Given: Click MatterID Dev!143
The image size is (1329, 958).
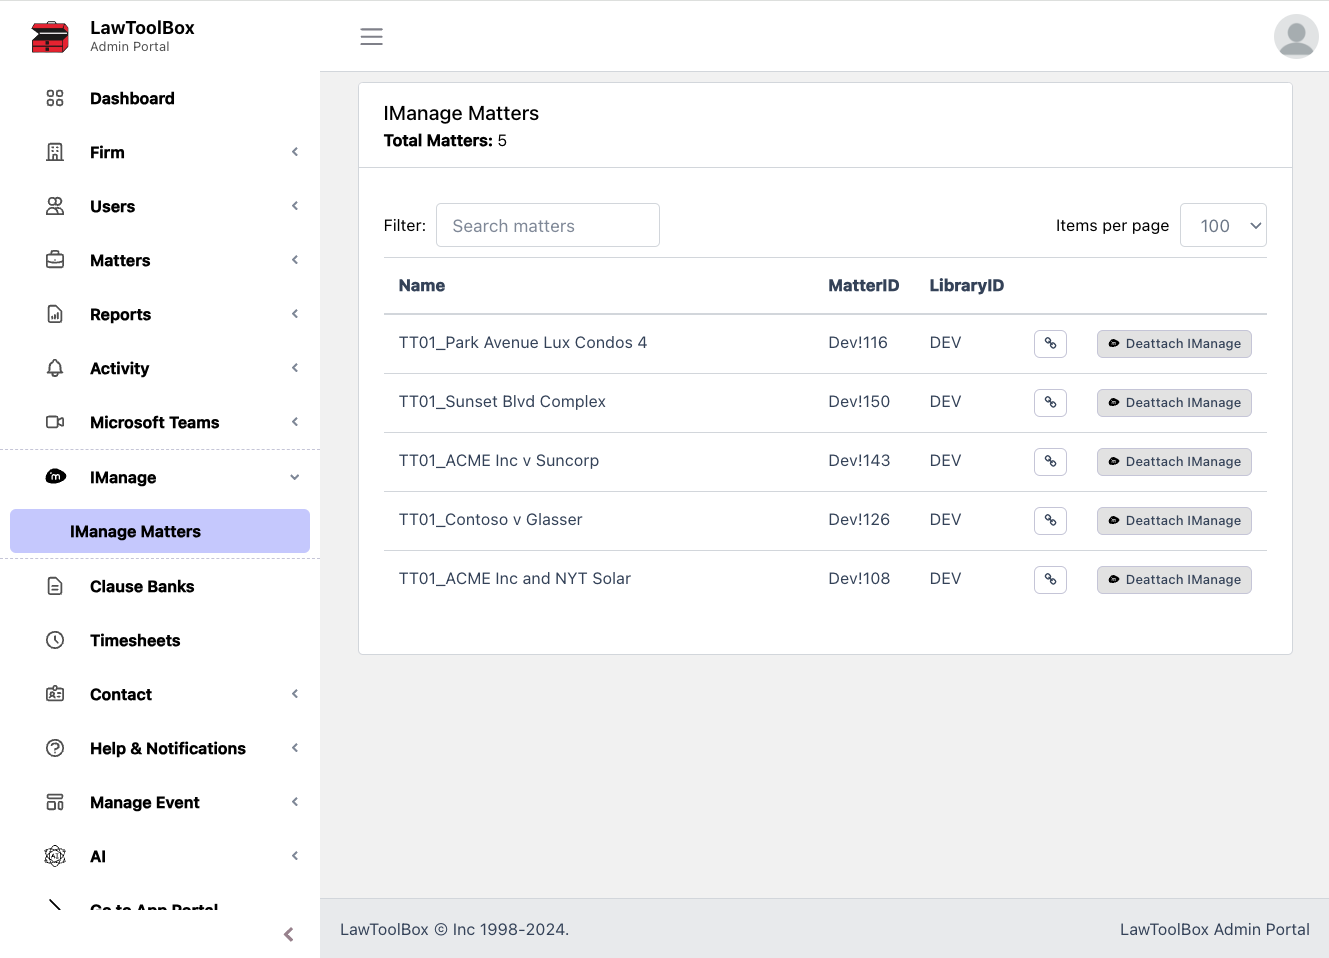Looking at the screenshot, I should tap(859, 460).
